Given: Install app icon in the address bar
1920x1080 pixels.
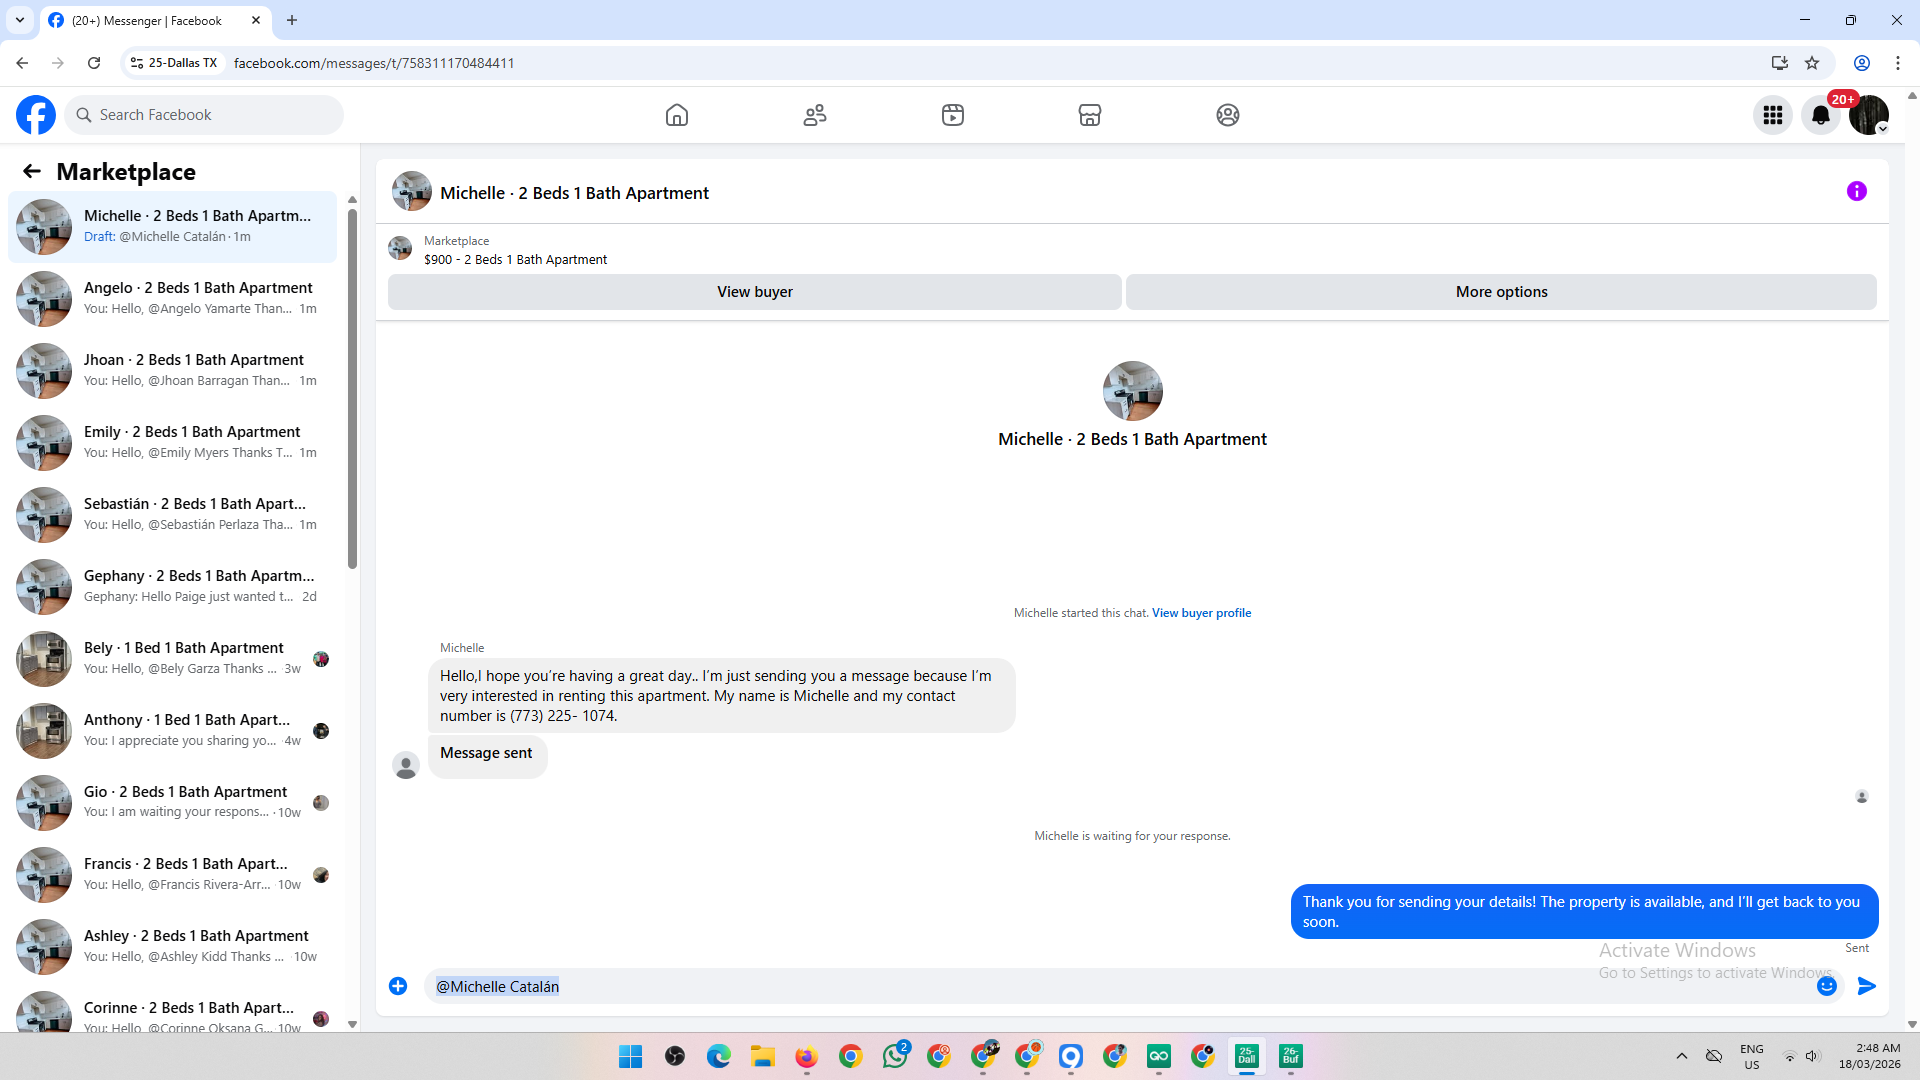Looking at the screenshot, I should [1780, 63].
